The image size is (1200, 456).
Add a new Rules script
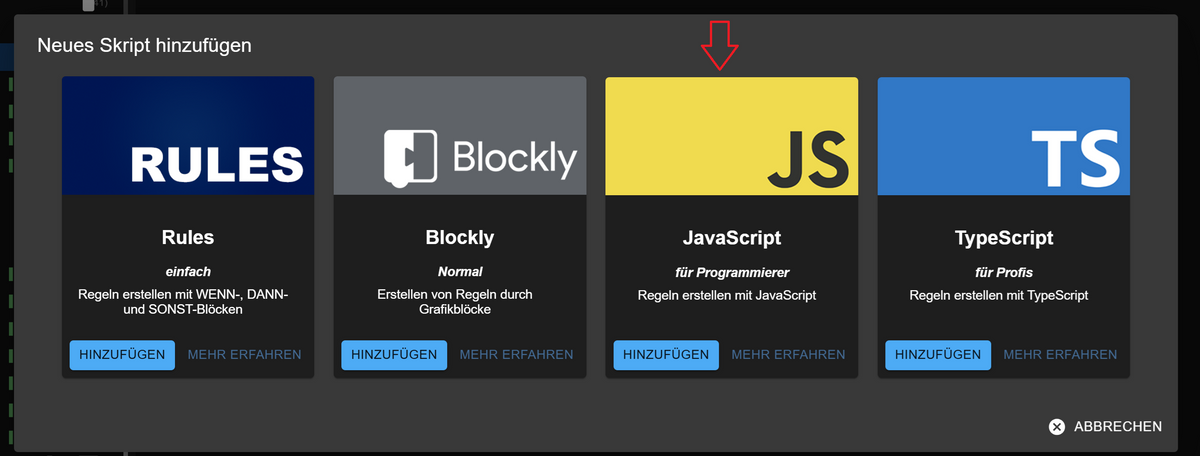[122, 355]
